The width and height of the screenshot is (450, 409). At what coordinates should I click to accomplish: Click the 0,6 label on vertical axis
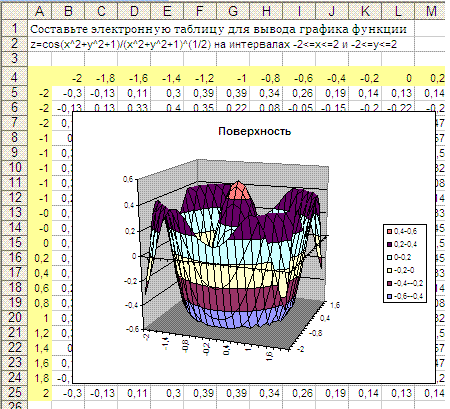(x=128, y=179)
